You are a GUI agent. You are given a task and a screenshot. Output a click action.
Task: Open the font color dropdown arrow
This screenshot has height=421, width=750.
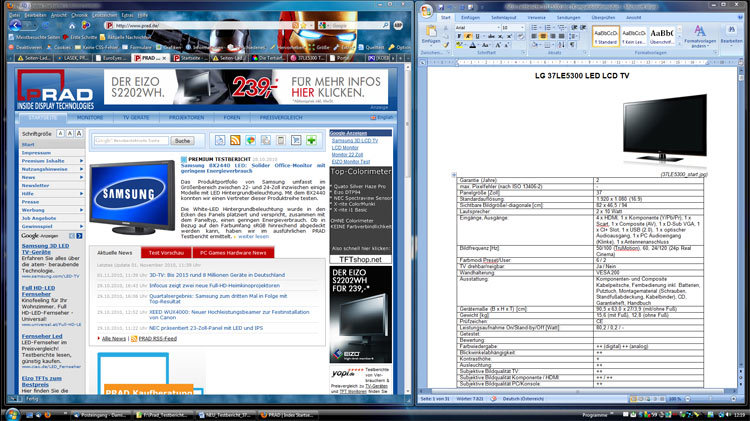coord(478,45)
